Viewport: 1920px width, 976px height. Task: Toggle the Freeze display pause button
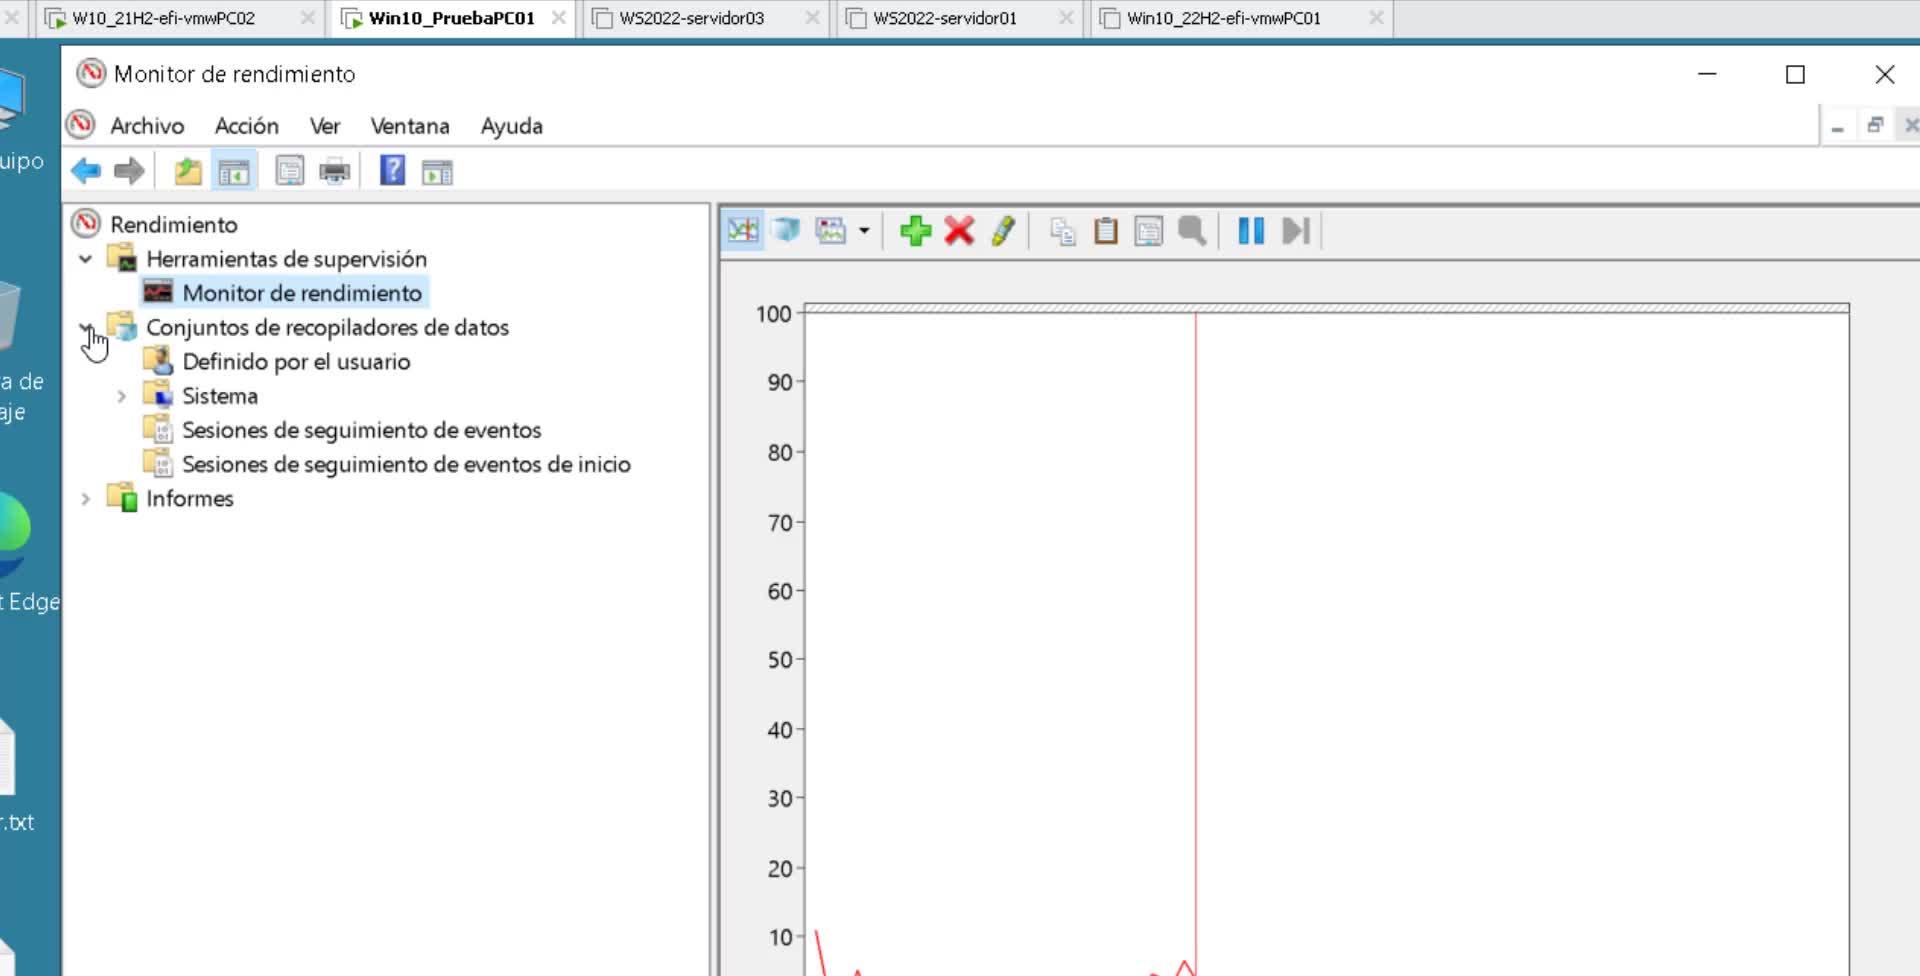pyautogui.click(x=1251, y=231)
